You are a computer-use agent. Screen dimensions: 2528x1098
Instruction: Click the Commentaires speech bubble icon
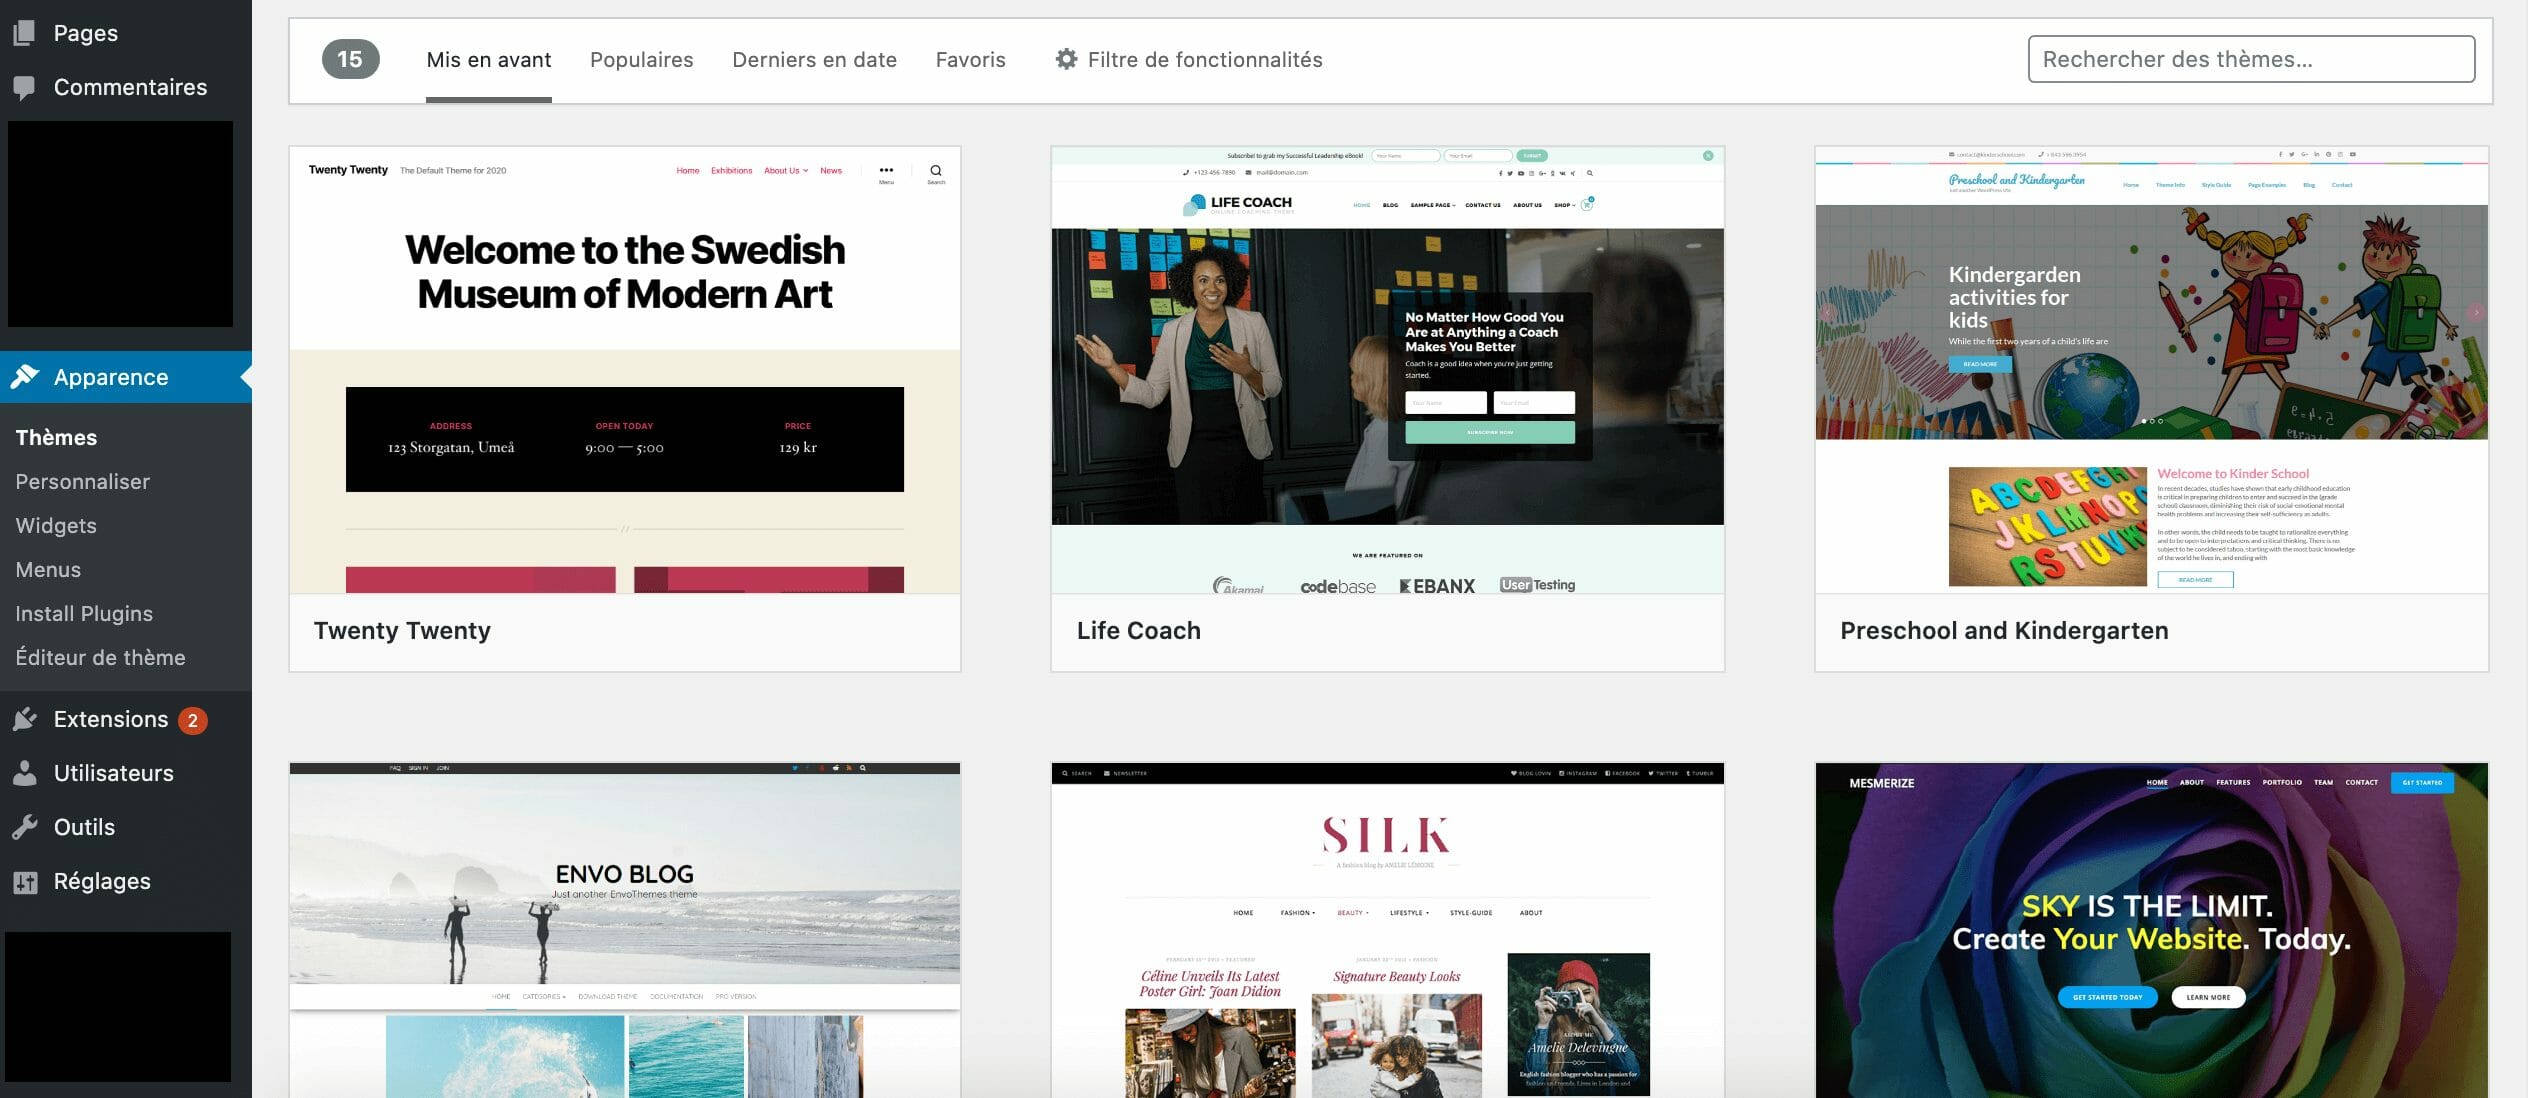tap(25, 88)
